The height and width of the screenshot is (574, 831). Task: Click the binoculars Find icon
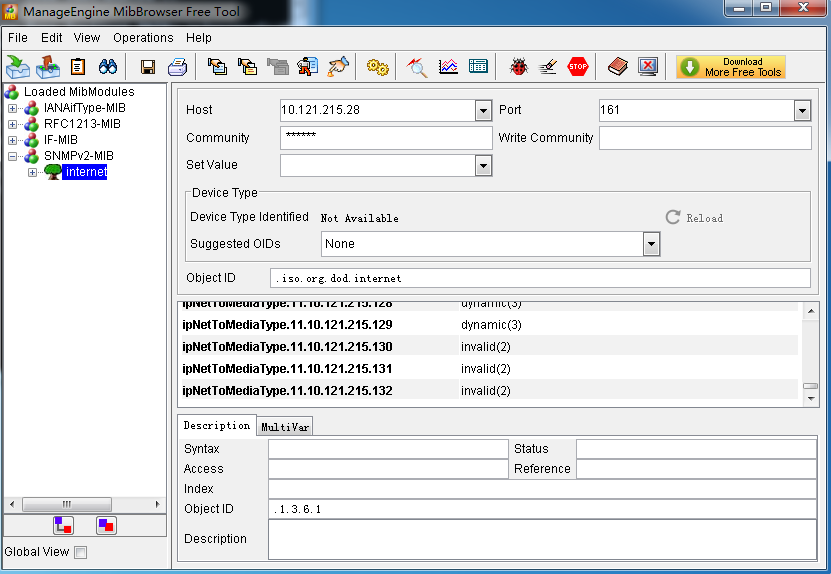click(x=108, y=67)
